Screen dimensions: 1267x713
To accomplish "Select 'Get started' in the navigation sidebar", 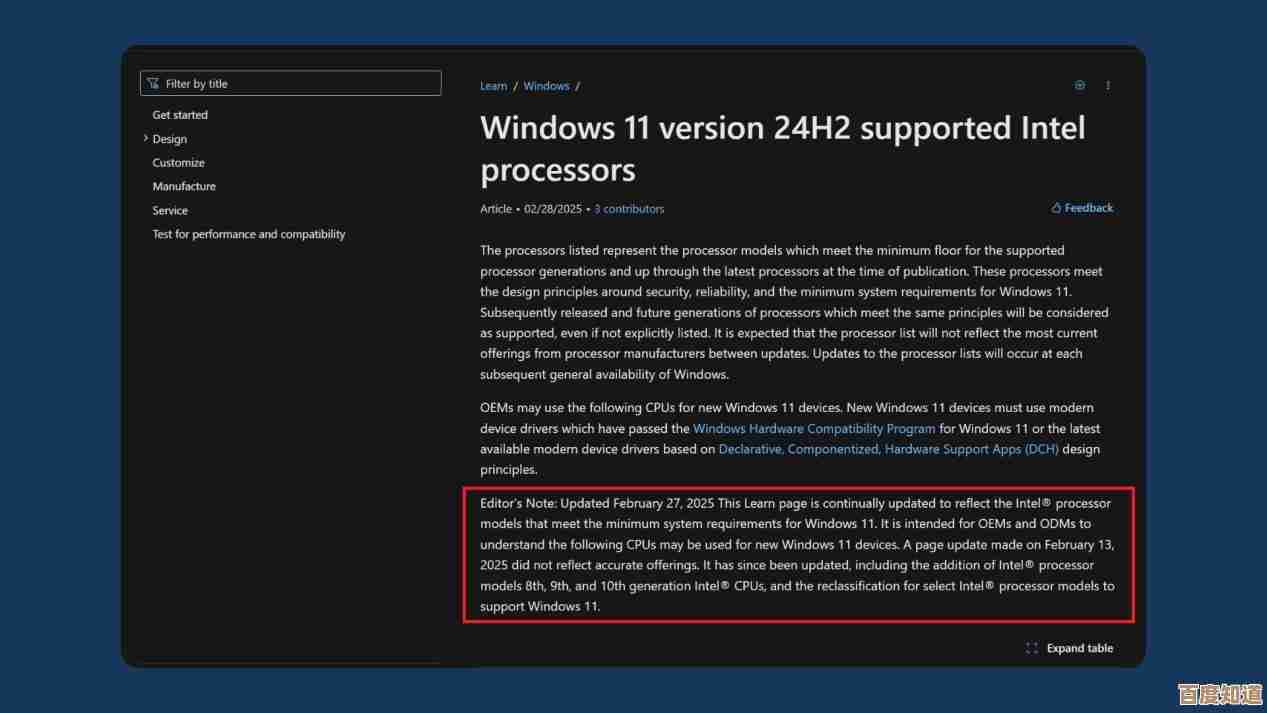I will click(x=180, y=114).
